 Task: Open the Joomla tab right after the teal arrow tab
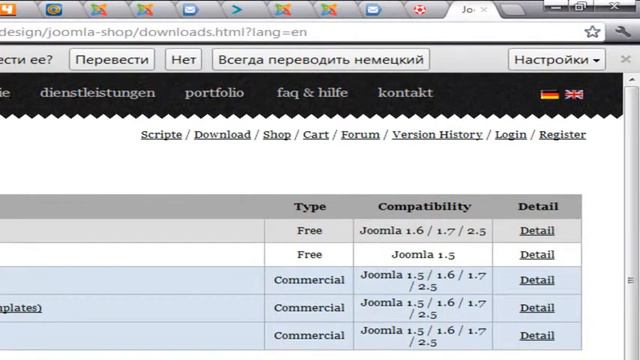(282, 9)
